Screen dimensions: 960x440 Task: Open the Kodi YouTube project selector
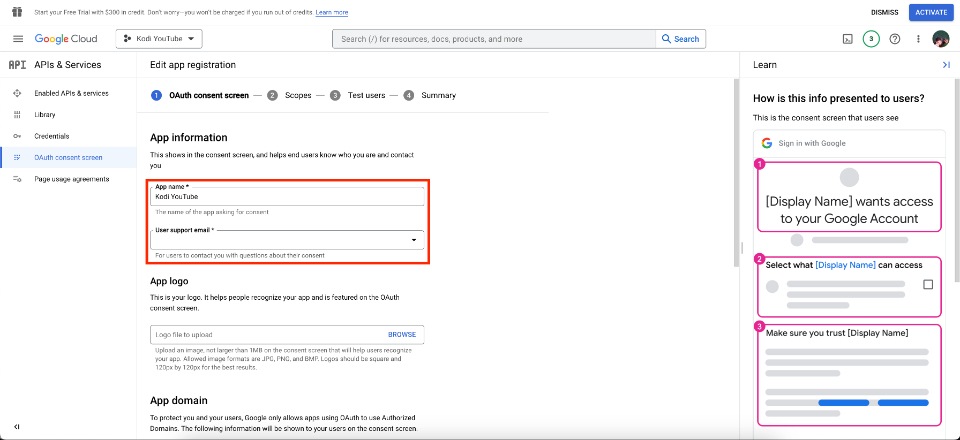159,39
